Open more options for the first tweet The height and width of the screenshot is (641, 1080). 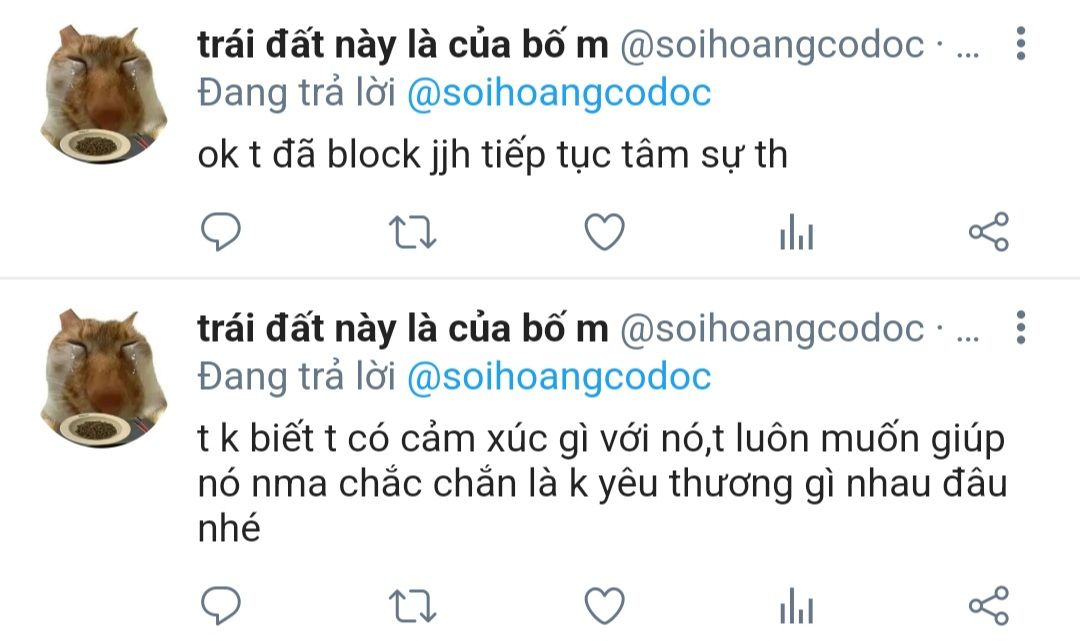click(x=1021, y=43)
